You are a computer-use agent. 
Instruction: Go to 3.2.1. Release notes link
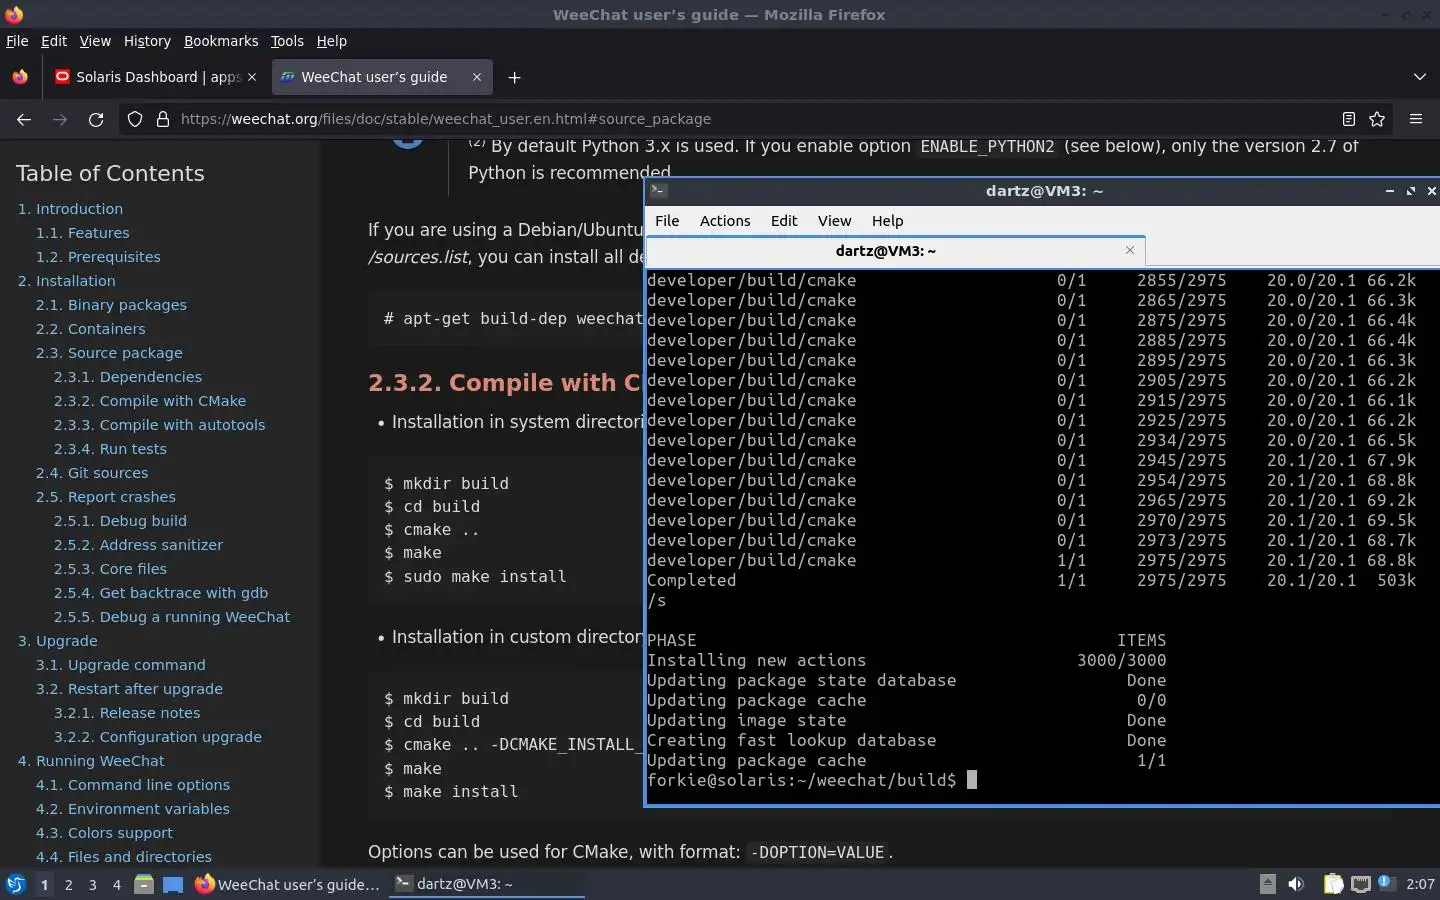click(127, 713)
